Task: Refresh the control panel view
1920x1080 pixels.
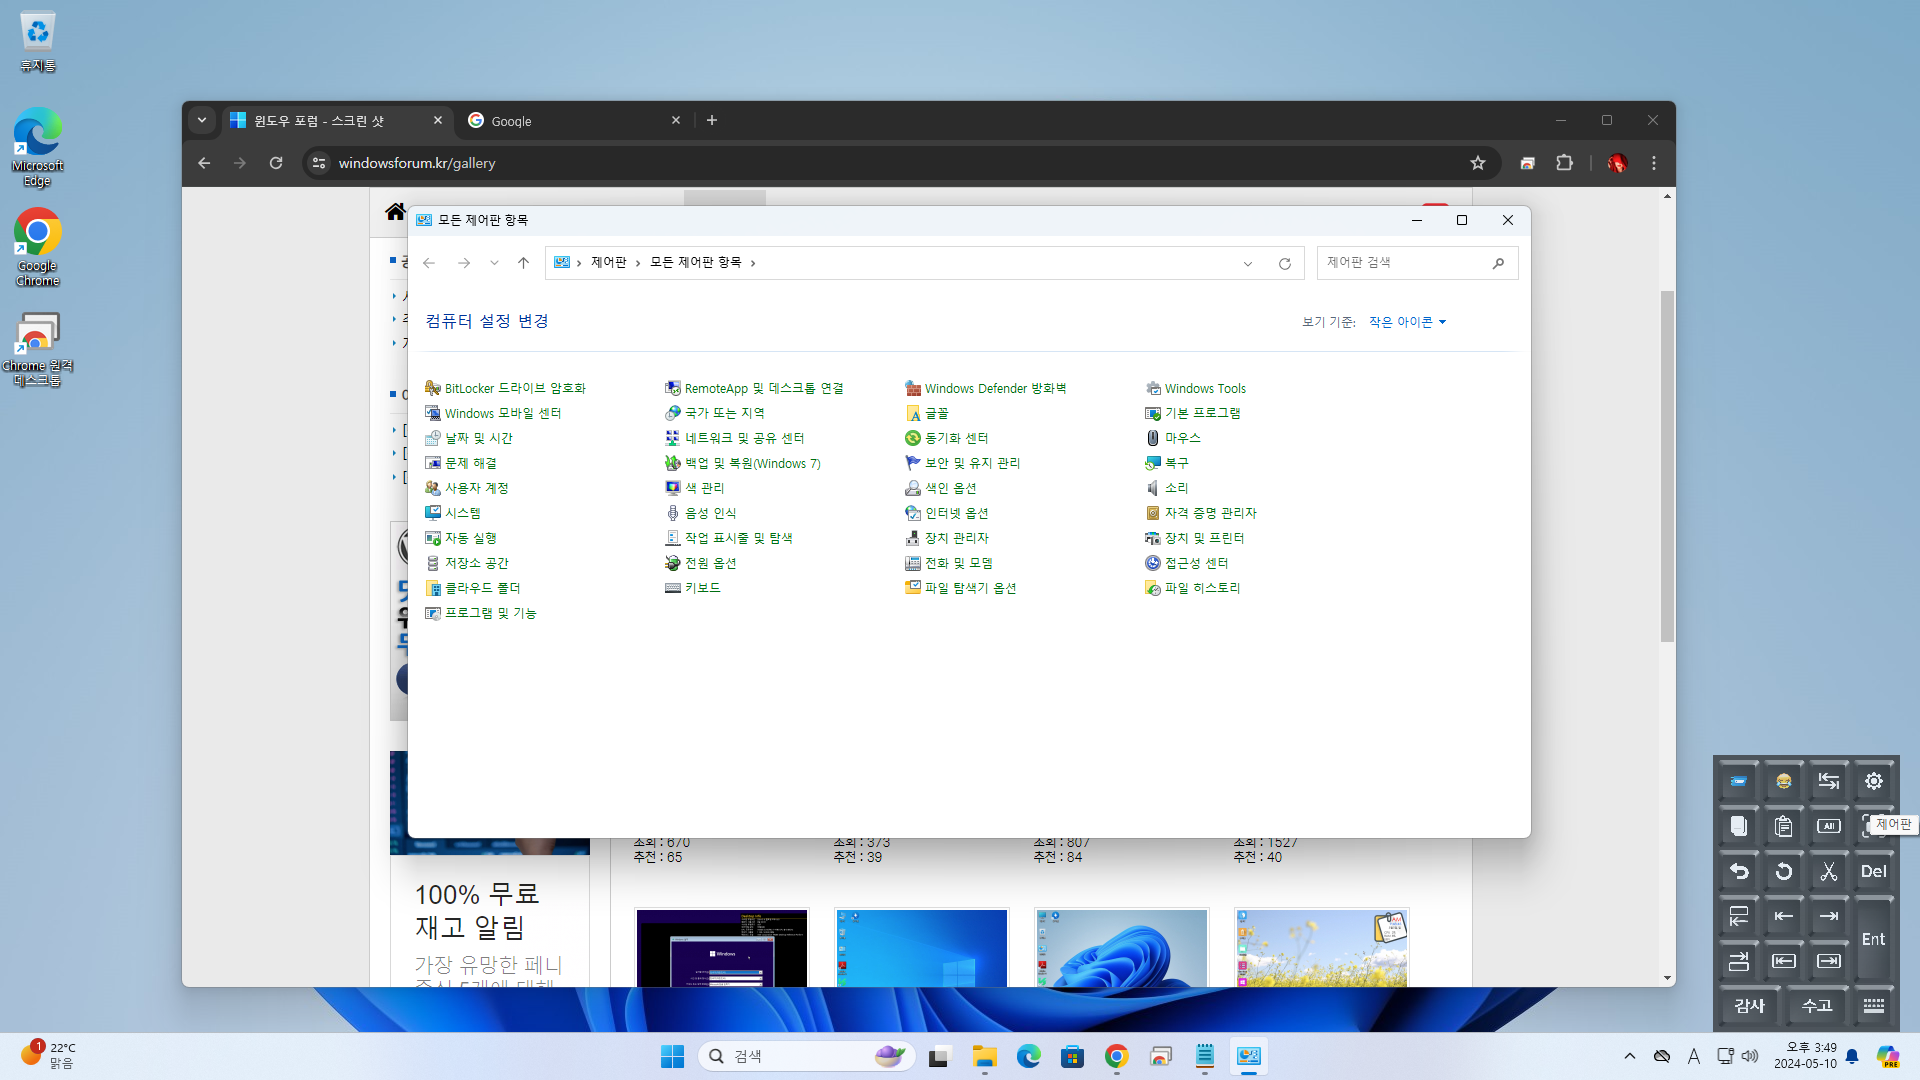Action: pos(1285,263)
